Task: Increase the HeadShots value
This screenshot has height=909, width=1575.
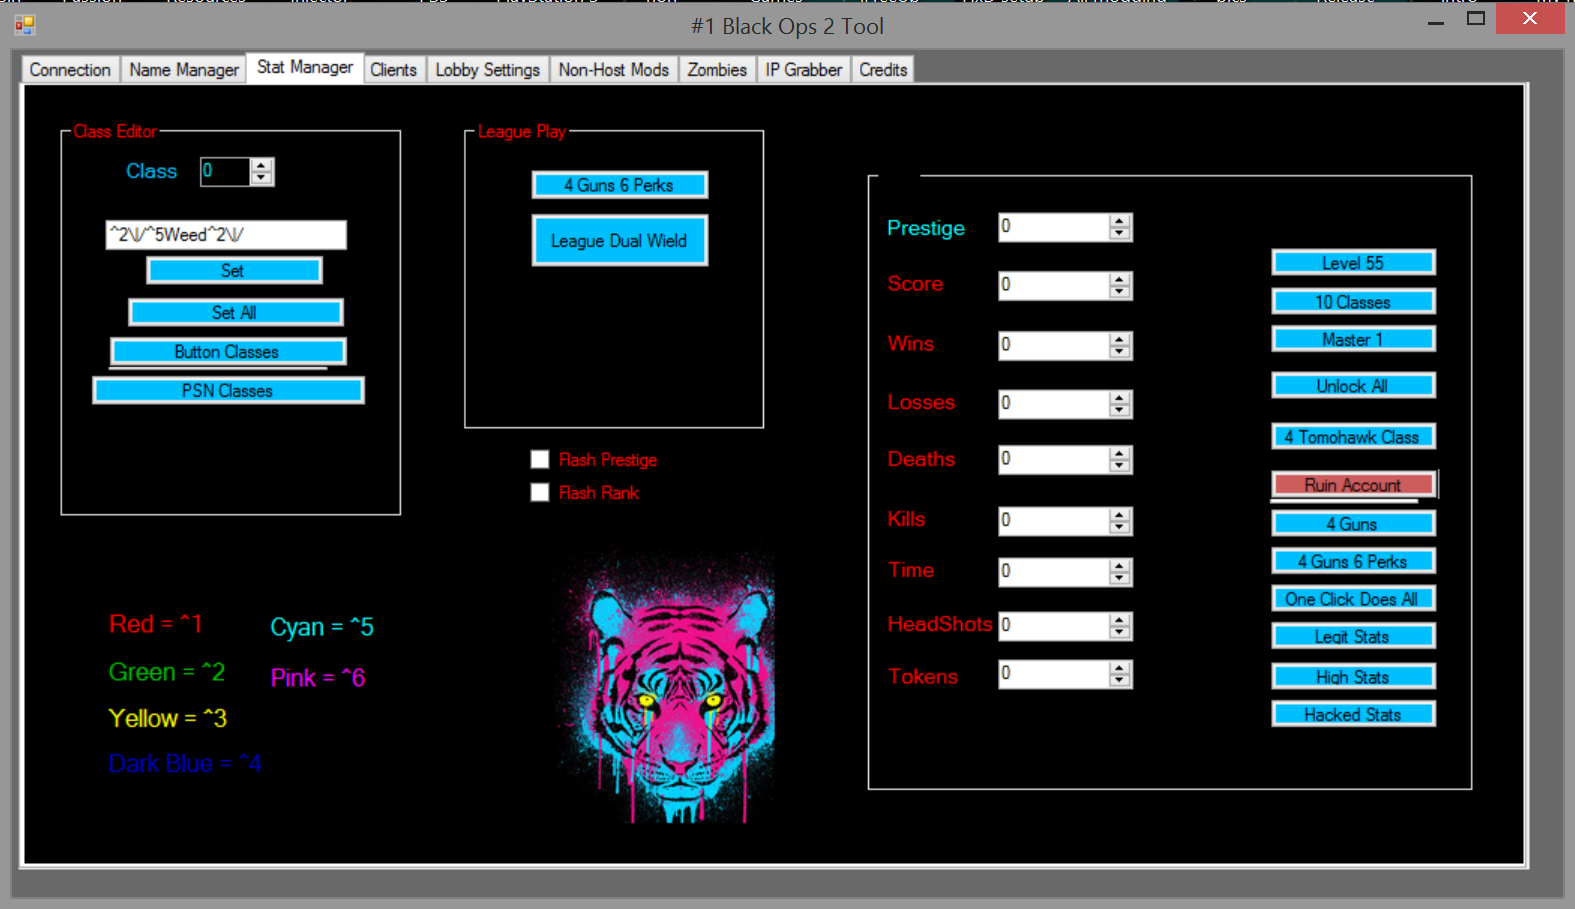Action: point(1120,619)
